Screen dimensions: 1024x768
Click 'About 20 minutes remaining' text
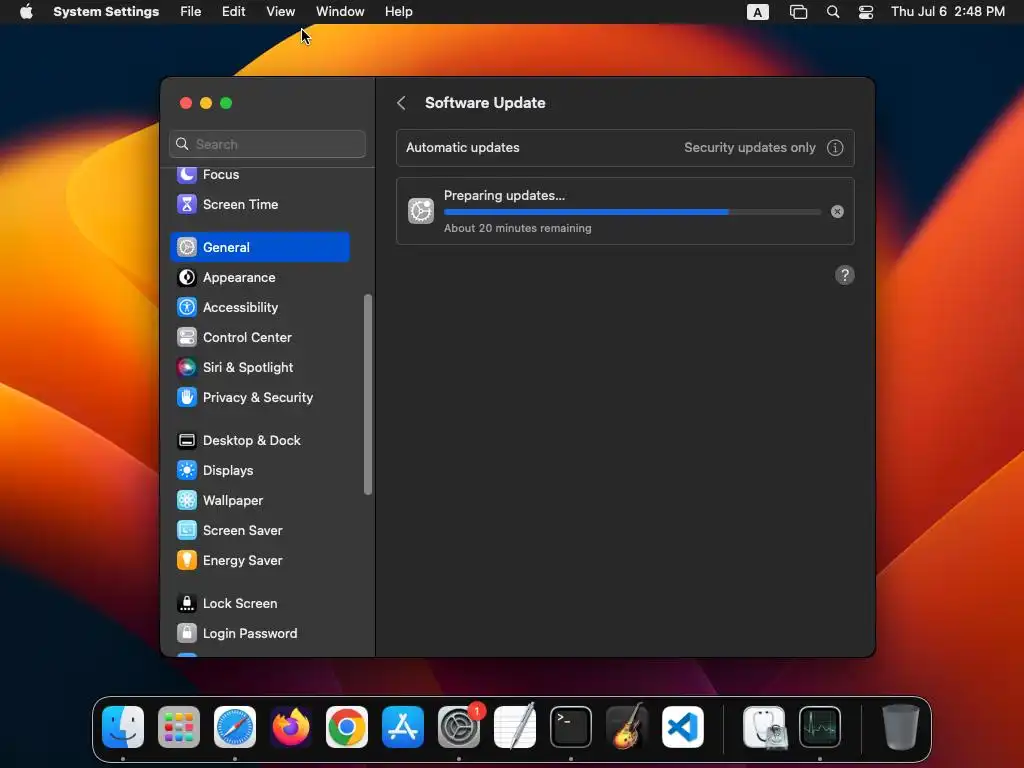tap(518, 228)
